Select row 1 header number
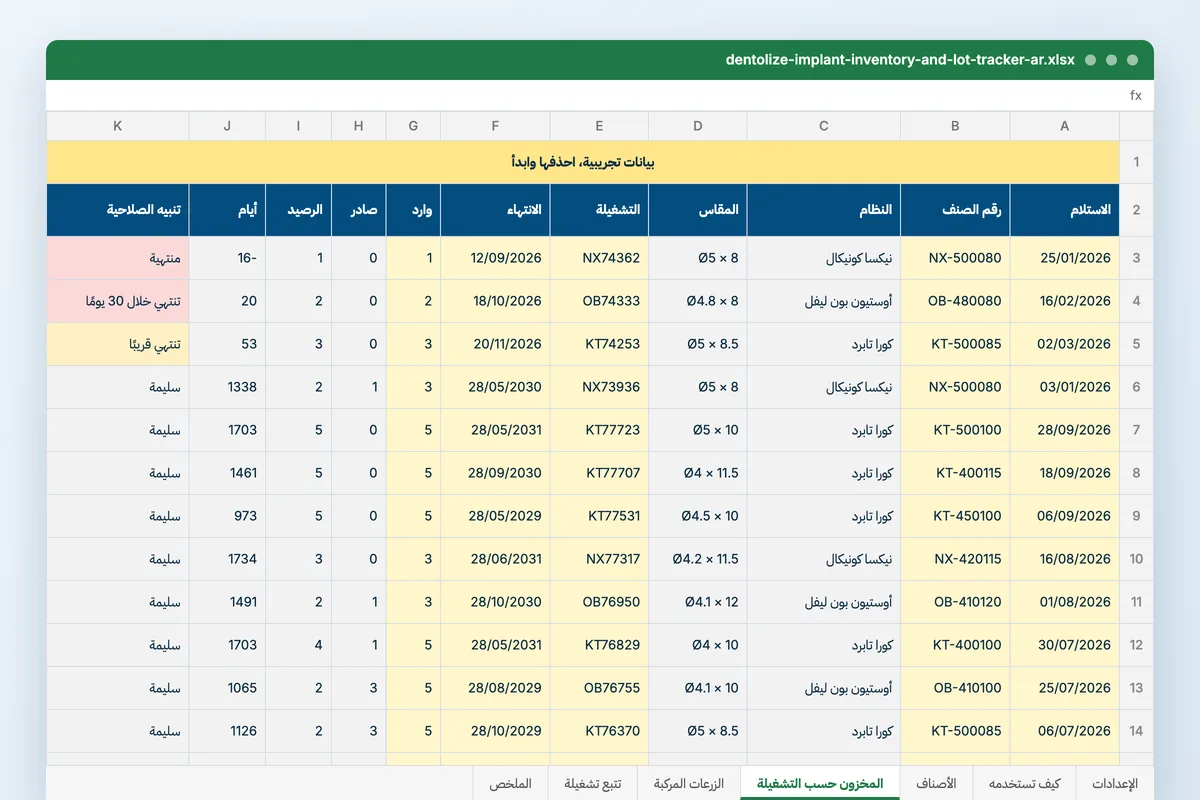 (x=1136, y=162)
